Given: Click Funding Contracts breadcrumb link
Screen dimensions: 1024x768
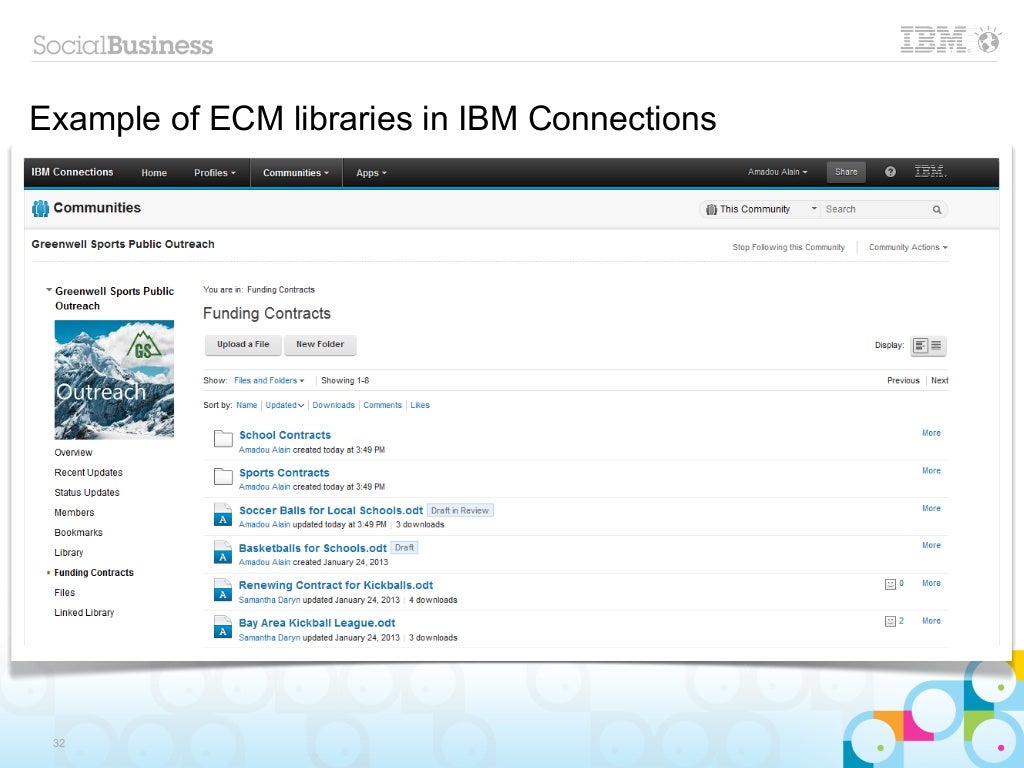Looking at the screenshot, I should click(281, 290).
